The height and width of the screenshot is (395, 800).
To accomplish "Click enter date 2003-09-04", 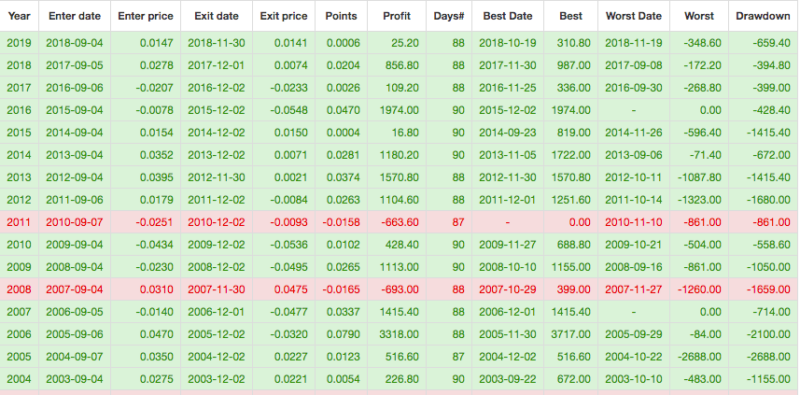I will coord(74,380).
